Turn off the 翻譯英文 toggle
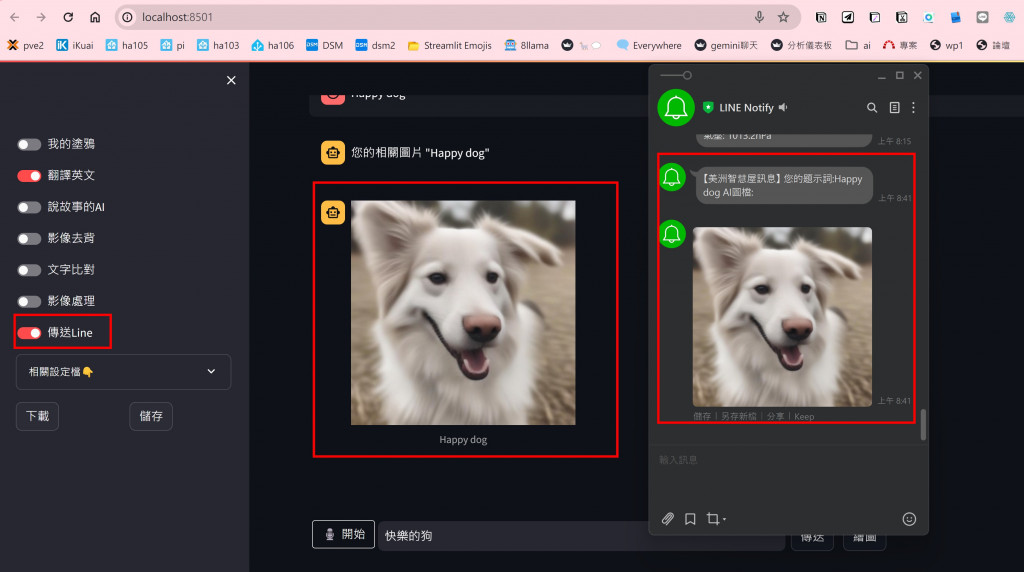The image size is (1024, 572). point(29,176)
